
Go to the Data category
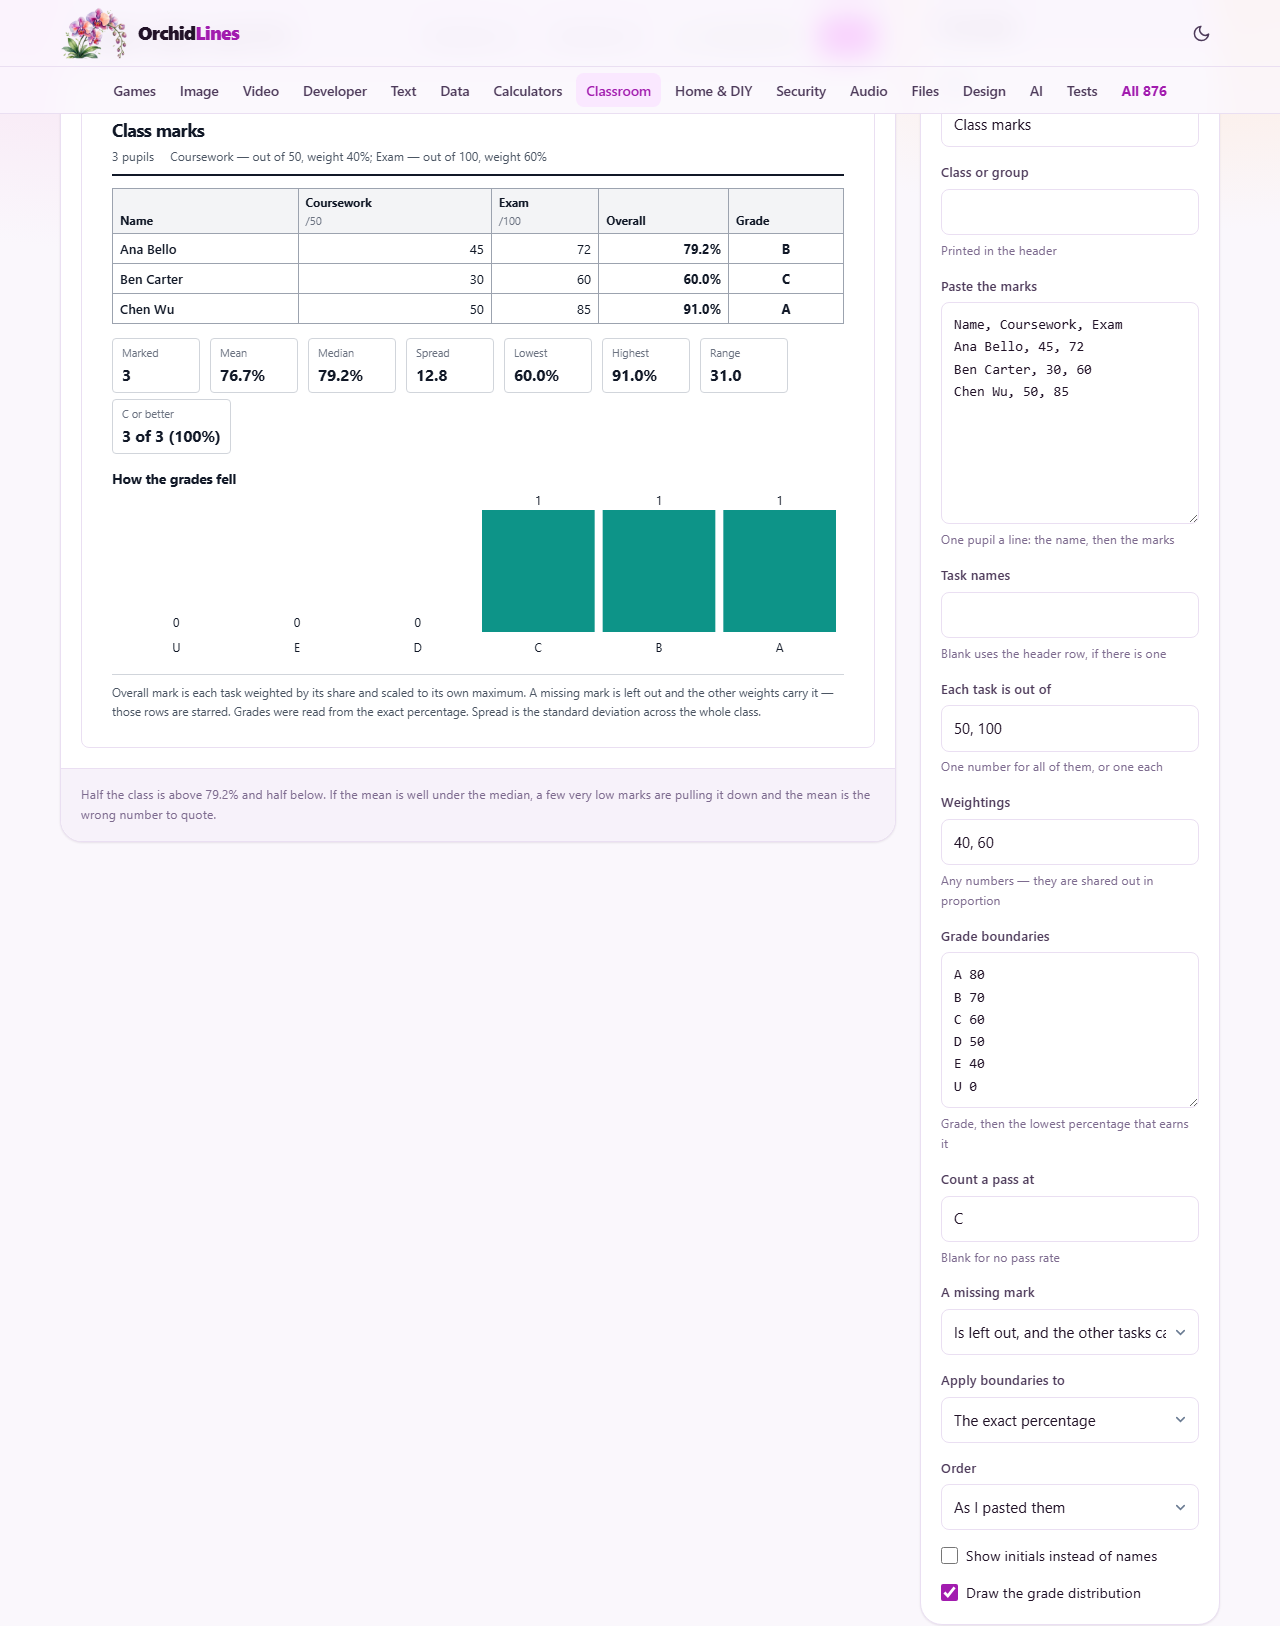click(x=455, y=91)
